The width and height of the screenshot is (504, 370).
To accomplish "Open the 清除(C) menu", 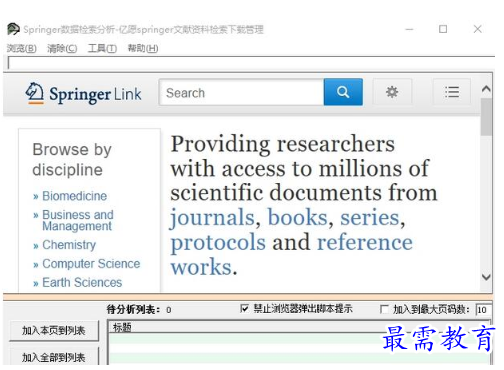I will [62, 49].
